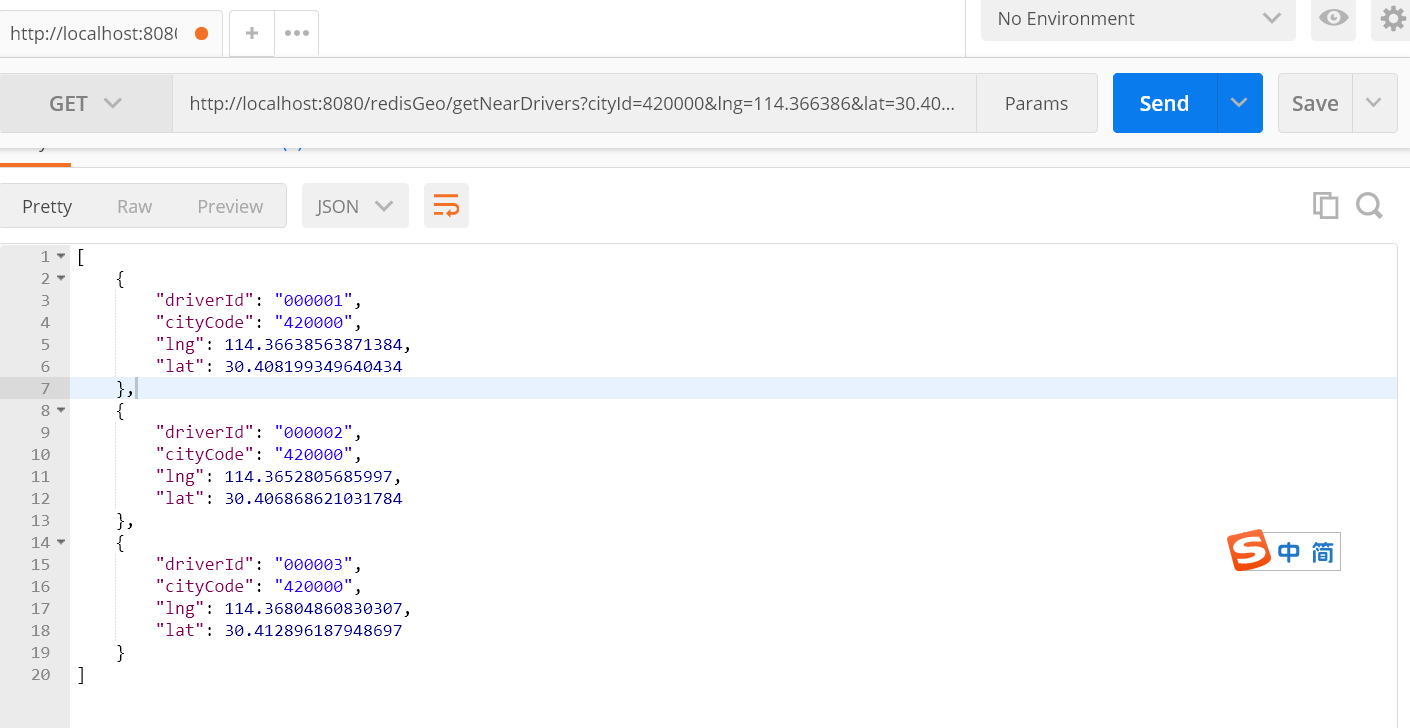Click cityCode value on line 16
The image size is (1410, 728).
pyautogui.click(x=313, y=586)
